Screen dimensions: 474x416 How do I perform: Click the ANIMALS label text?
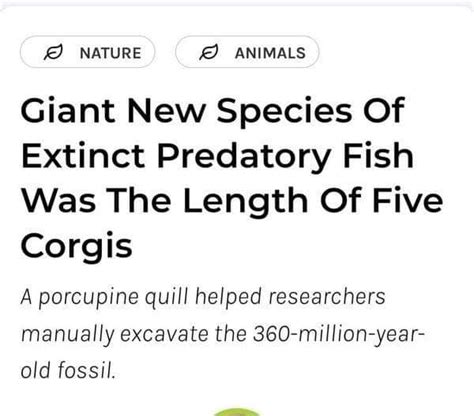coord(270,53)
